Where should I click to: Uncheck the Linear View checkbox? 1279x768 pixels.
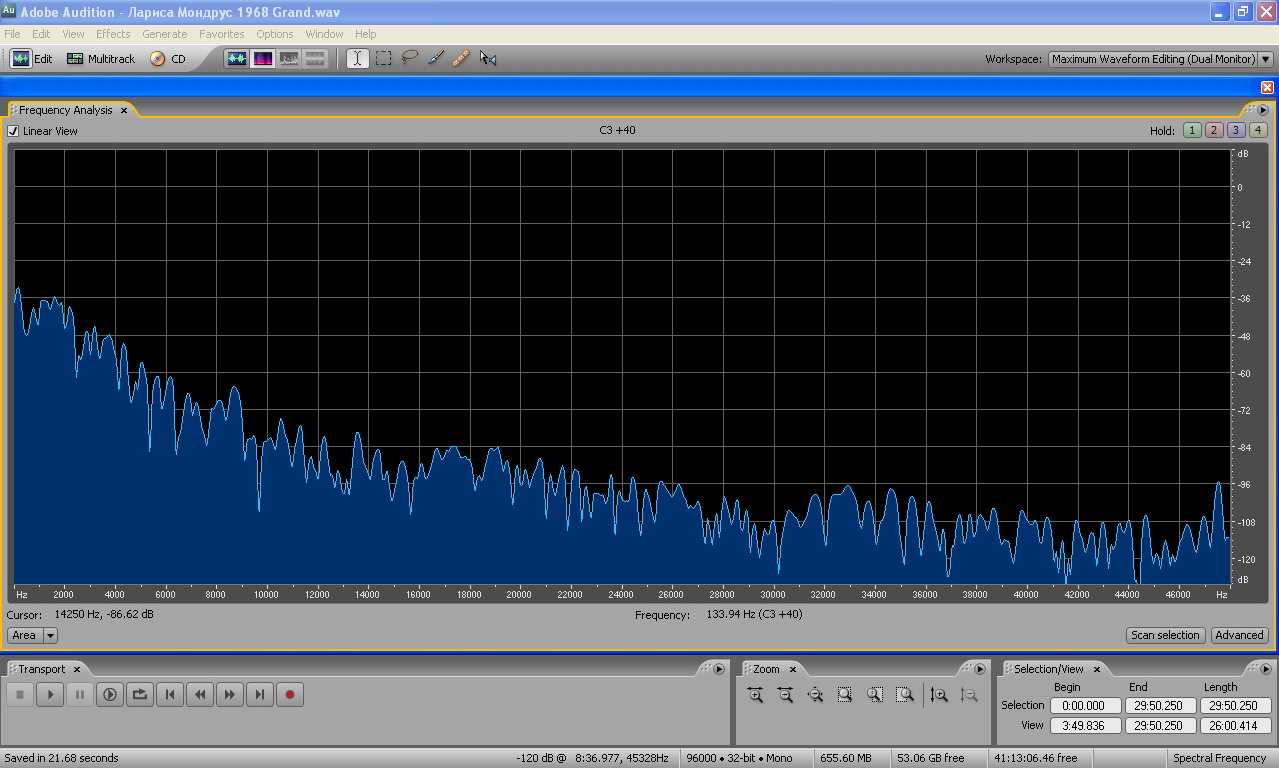[x=13, y=131]
